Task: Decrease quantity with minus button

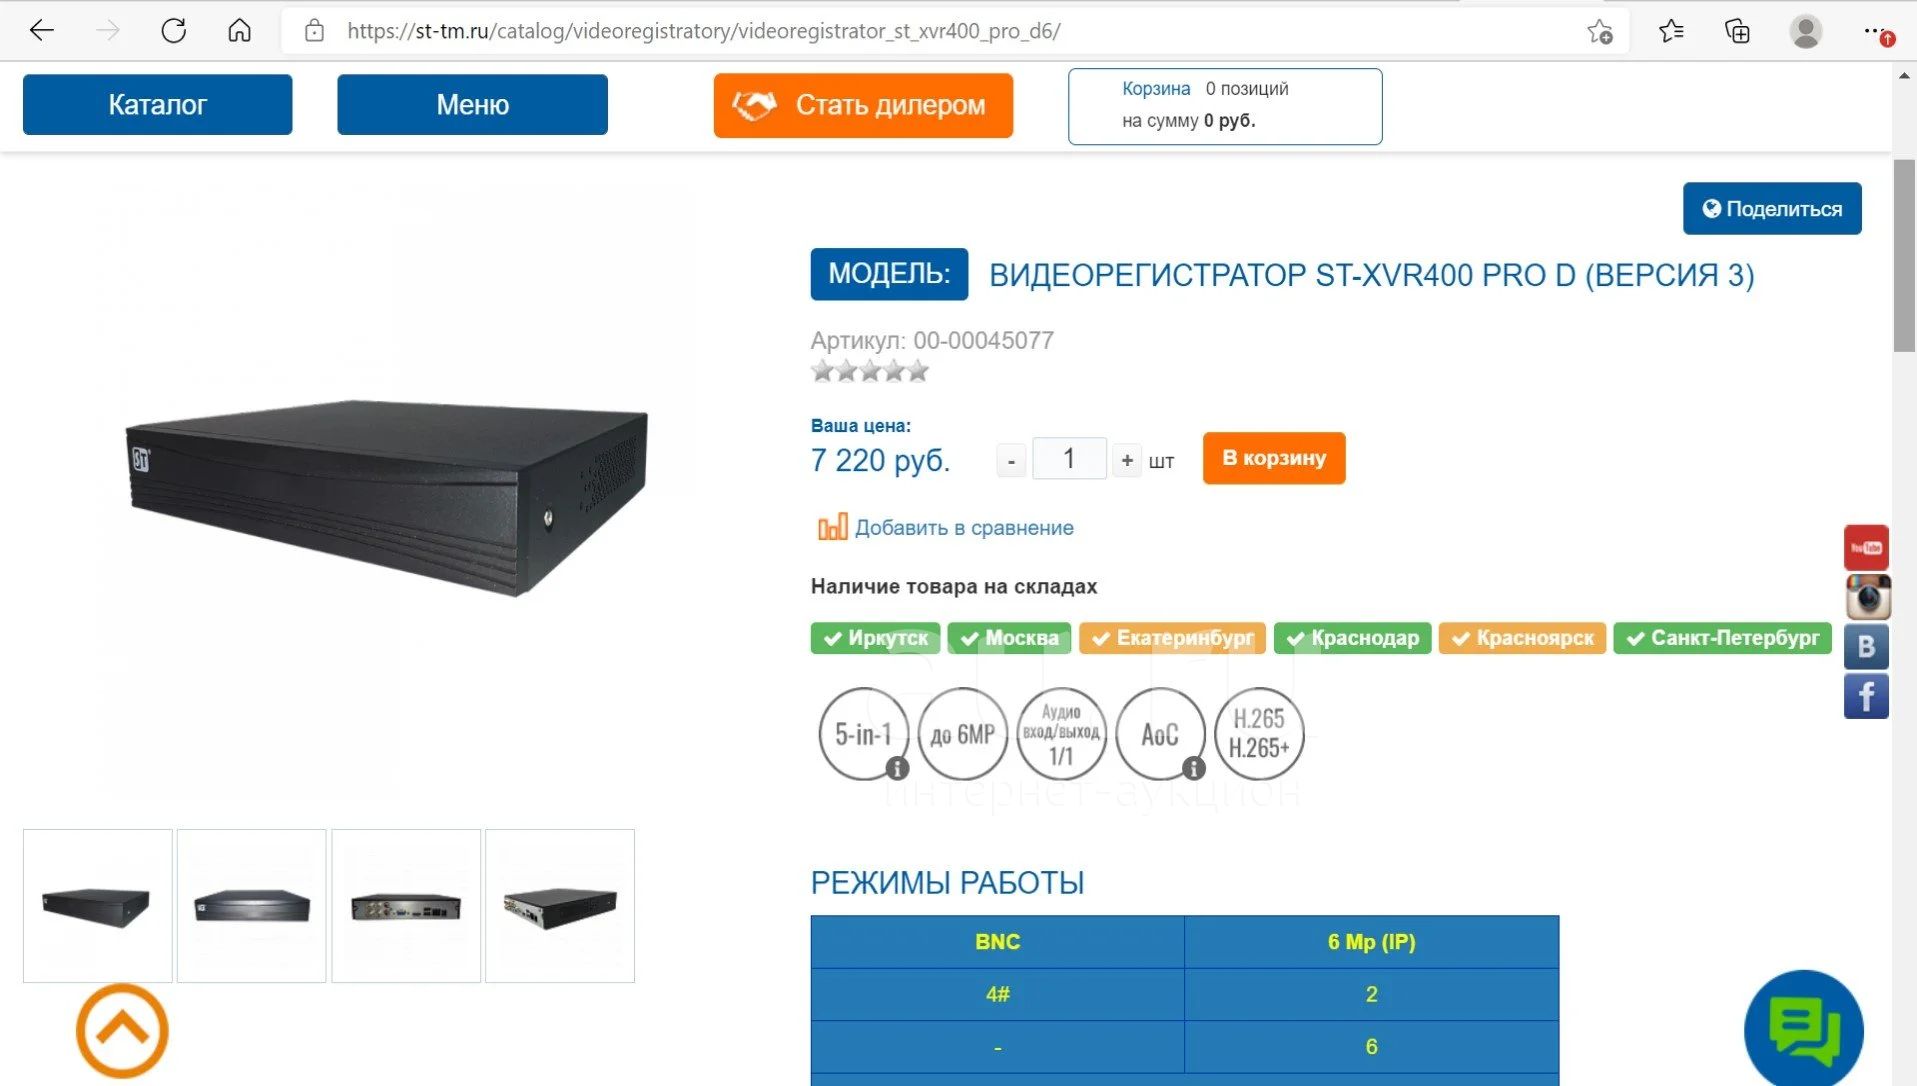Action: click(x=1011, y=460)
